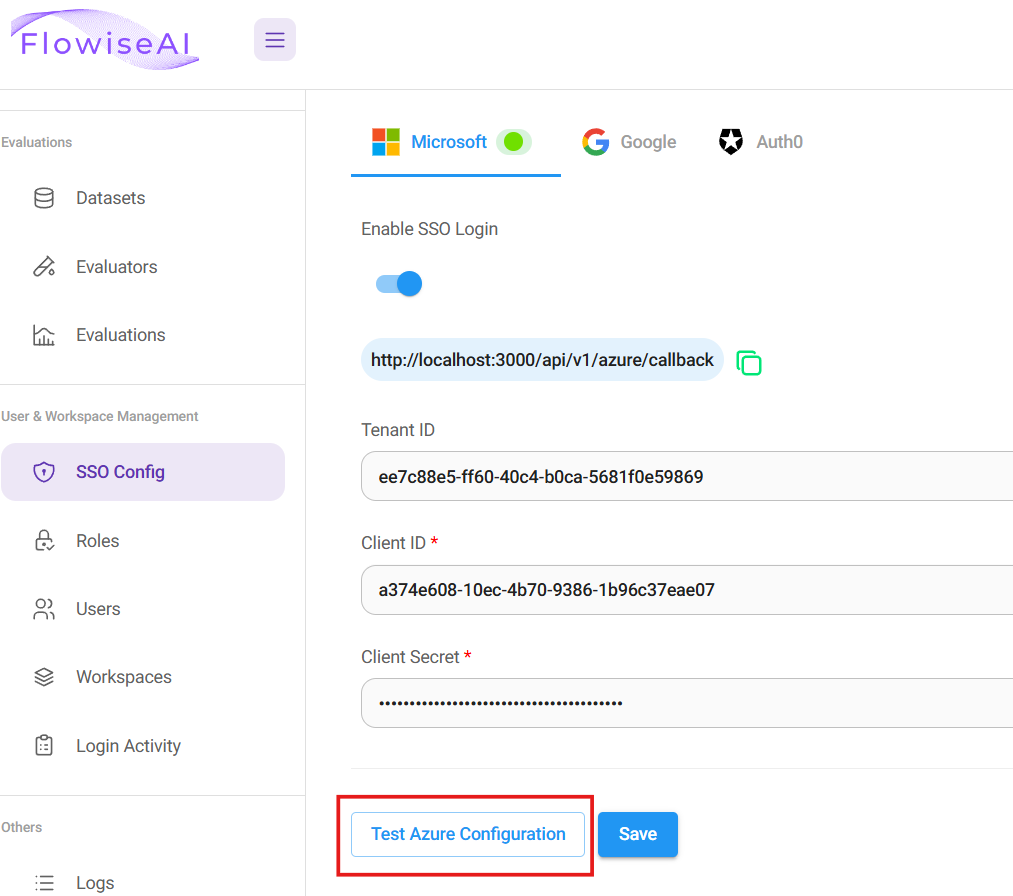The image size is (1013, 896).
Task: Open Logs in the sidebar
Action: pos(95,883)
